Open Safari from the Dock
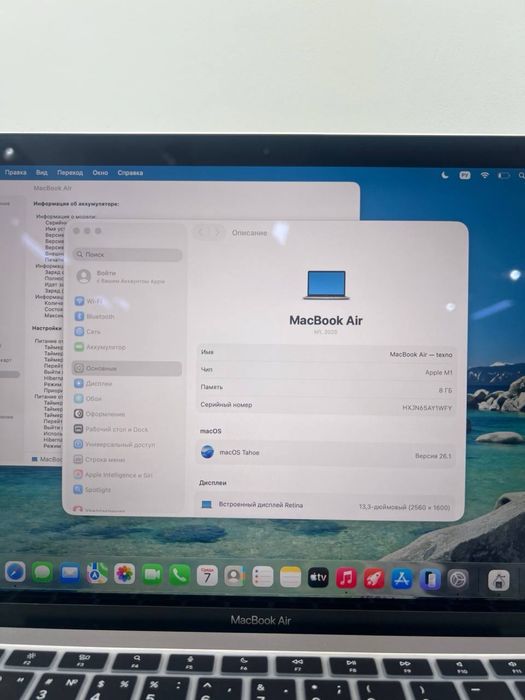 click(15, 572)
